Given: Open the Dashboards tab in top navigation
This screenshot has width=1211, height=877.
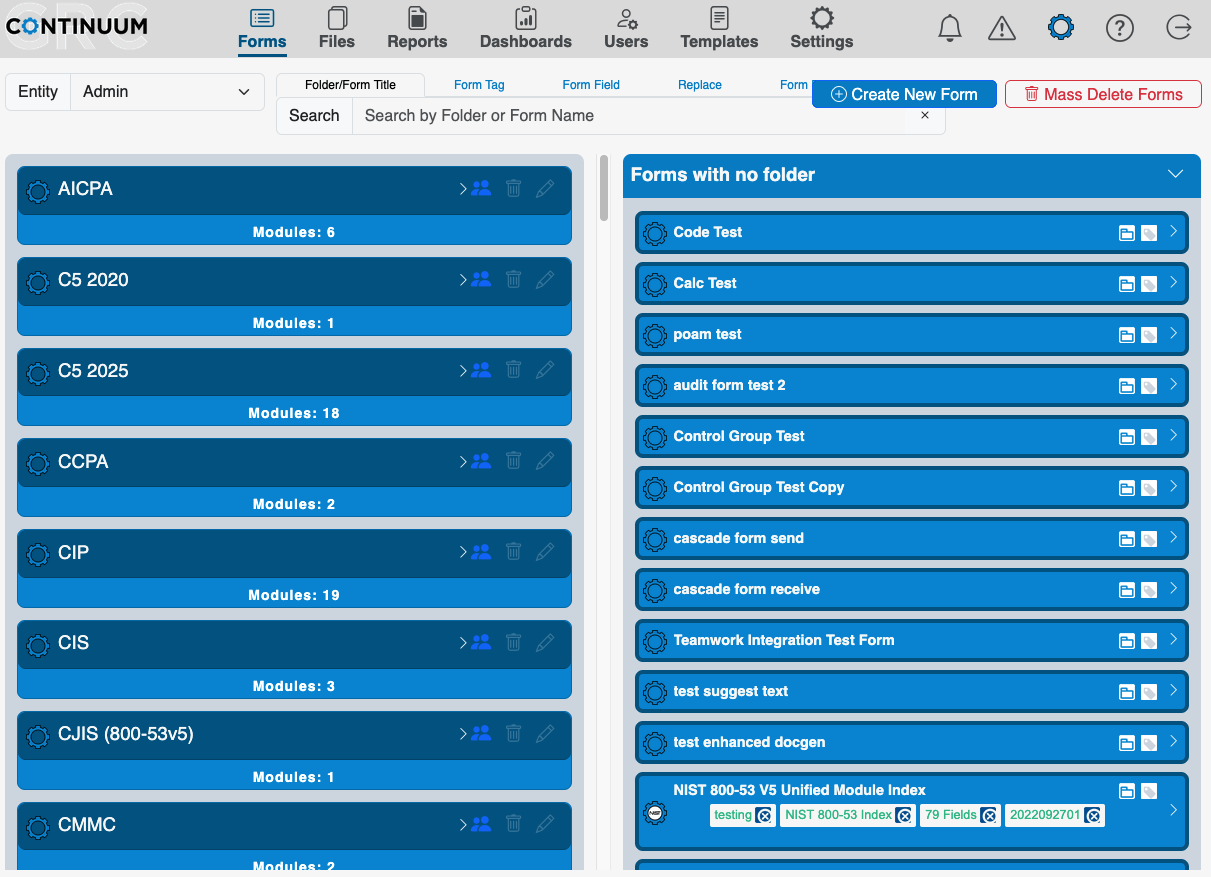Looking at the screenshot, I should point(525,28).
